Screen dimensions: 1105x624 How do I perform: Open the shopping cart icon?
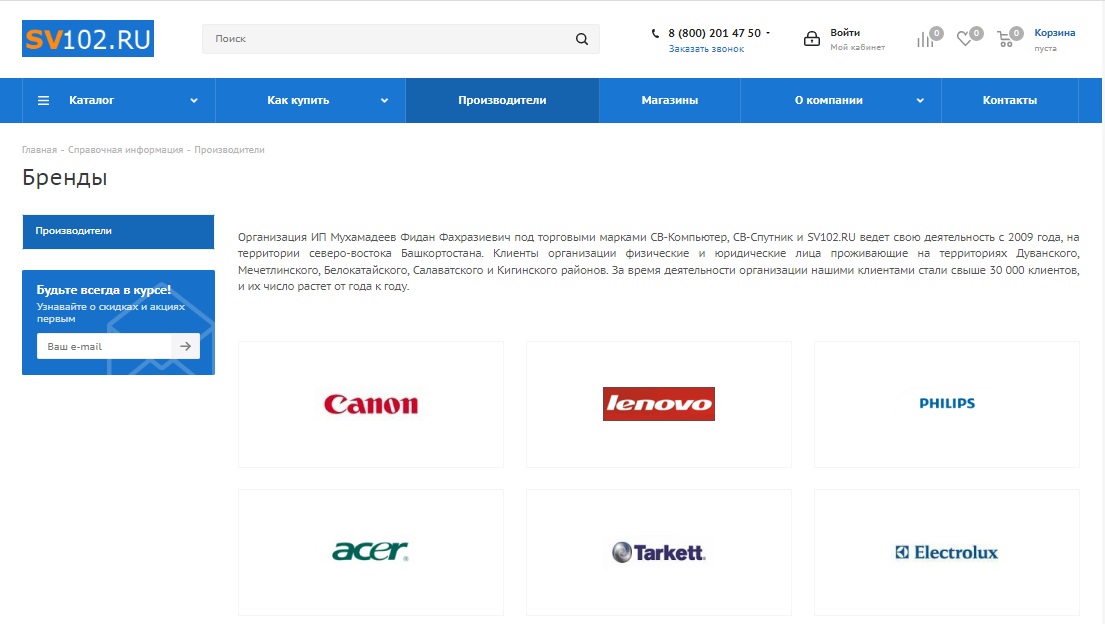[1005, 39]
